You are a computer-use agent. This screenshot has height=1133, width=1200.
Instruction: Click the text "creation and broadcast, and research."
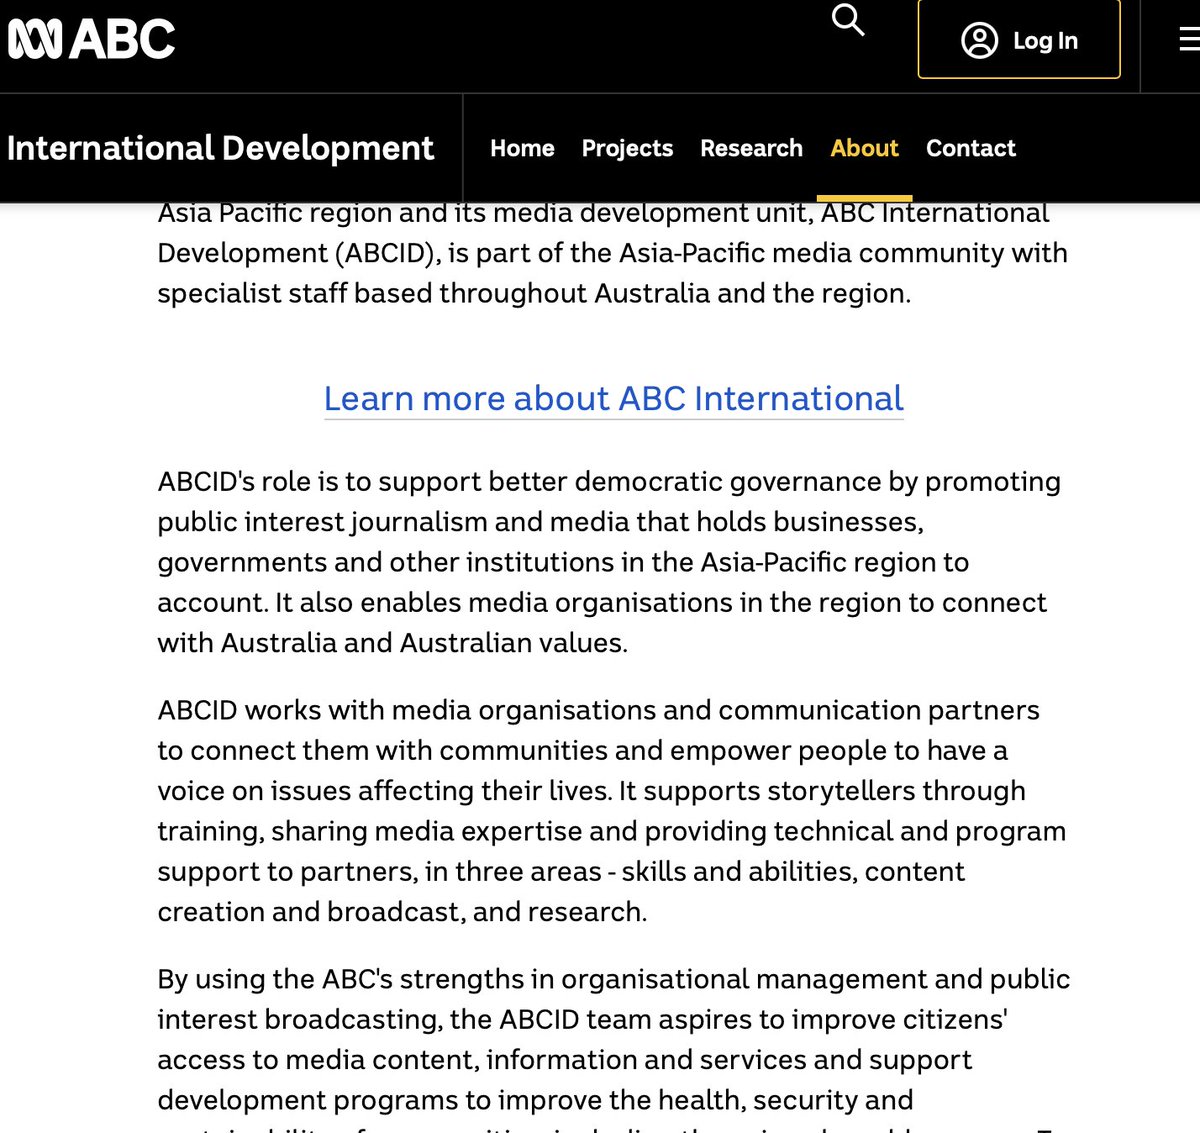pyautogui.click(x=402, y=912)
